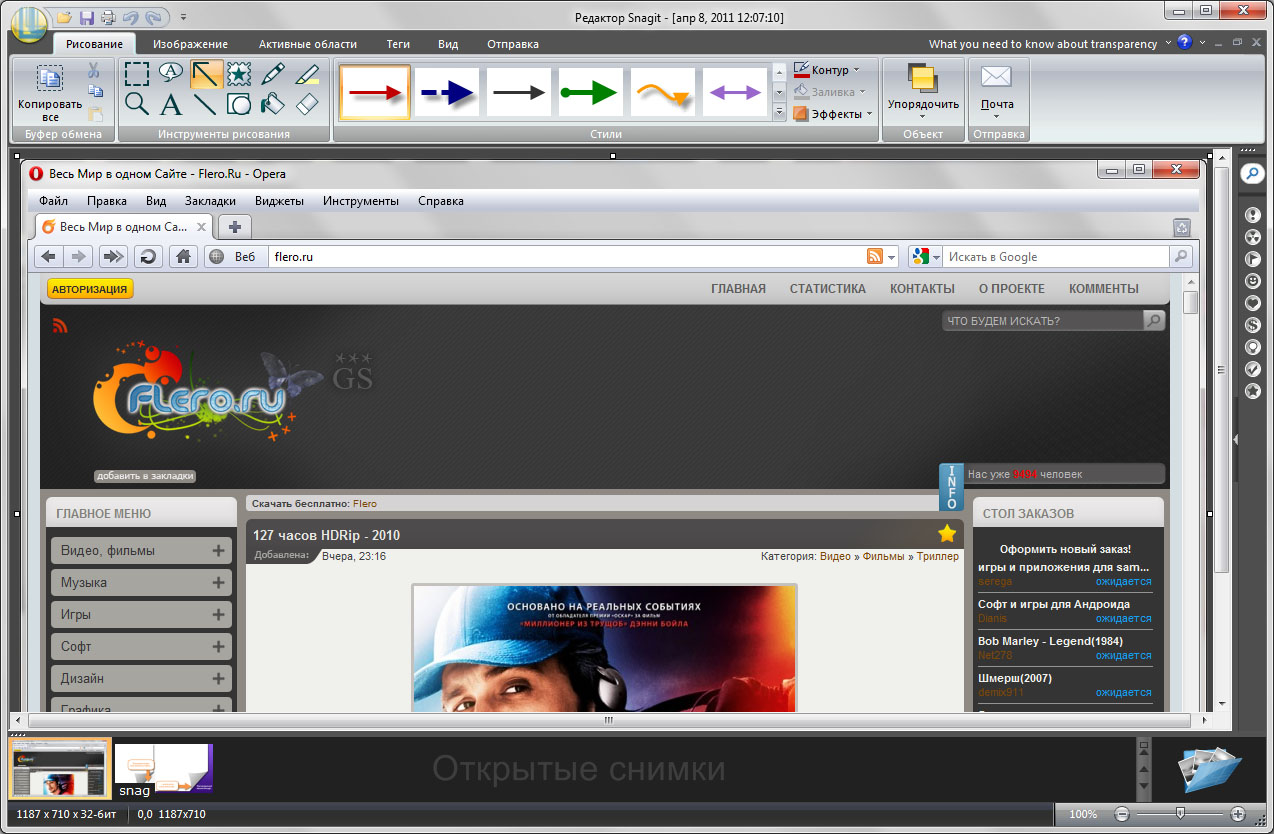Toggle the dollar sign flag
1274x834 pixels.
1252,325
